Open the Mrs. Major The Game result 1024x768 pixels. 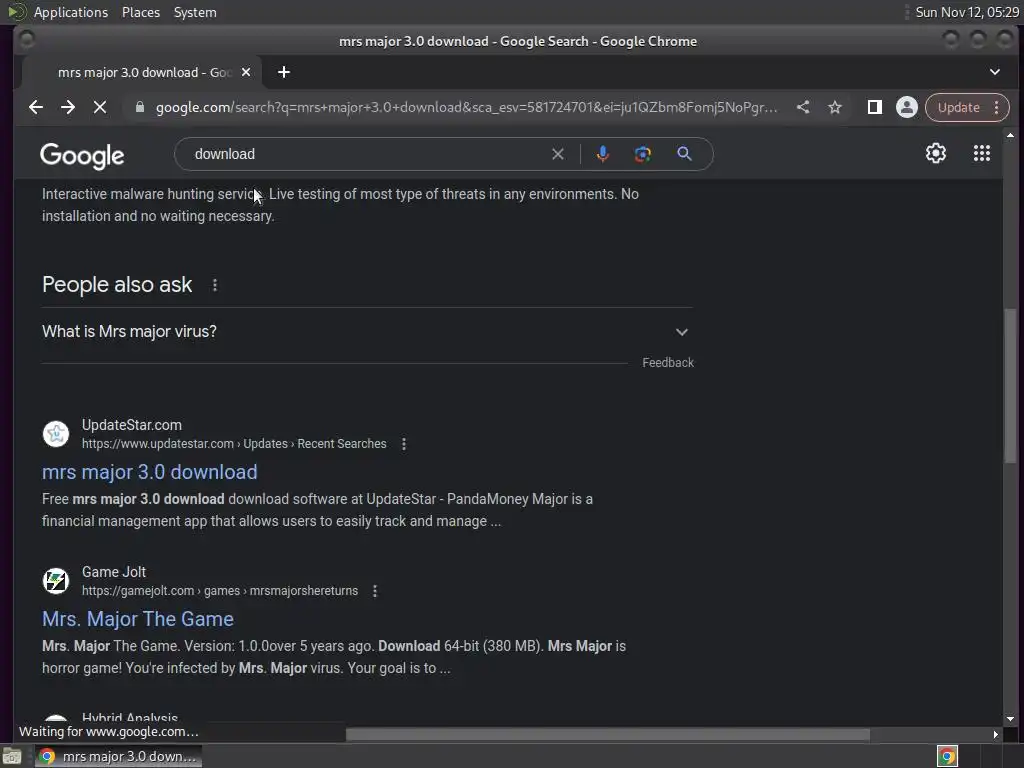pyautogui.click(x=138, y=618)
